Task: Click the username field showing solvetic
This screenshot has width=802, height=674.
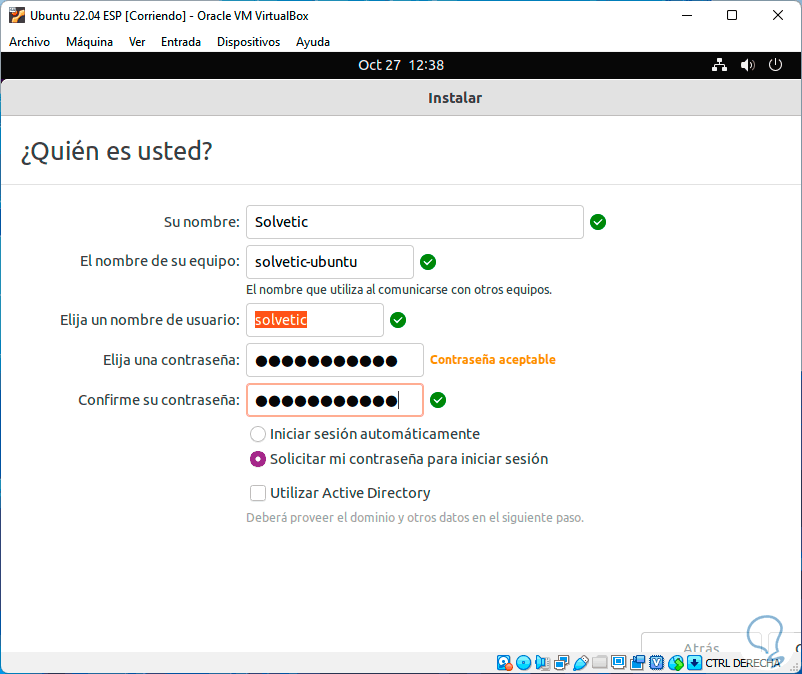Action: [315, 320]
